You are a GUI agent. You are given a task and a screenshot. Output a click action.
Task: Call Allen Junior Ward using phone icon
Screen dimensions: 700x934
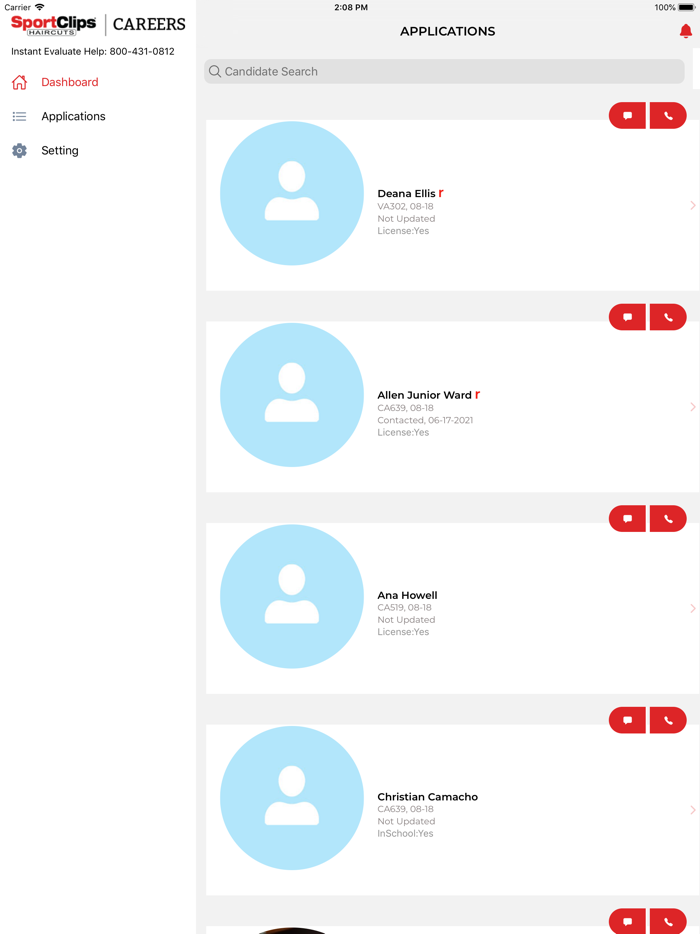(x=668, y=317)
